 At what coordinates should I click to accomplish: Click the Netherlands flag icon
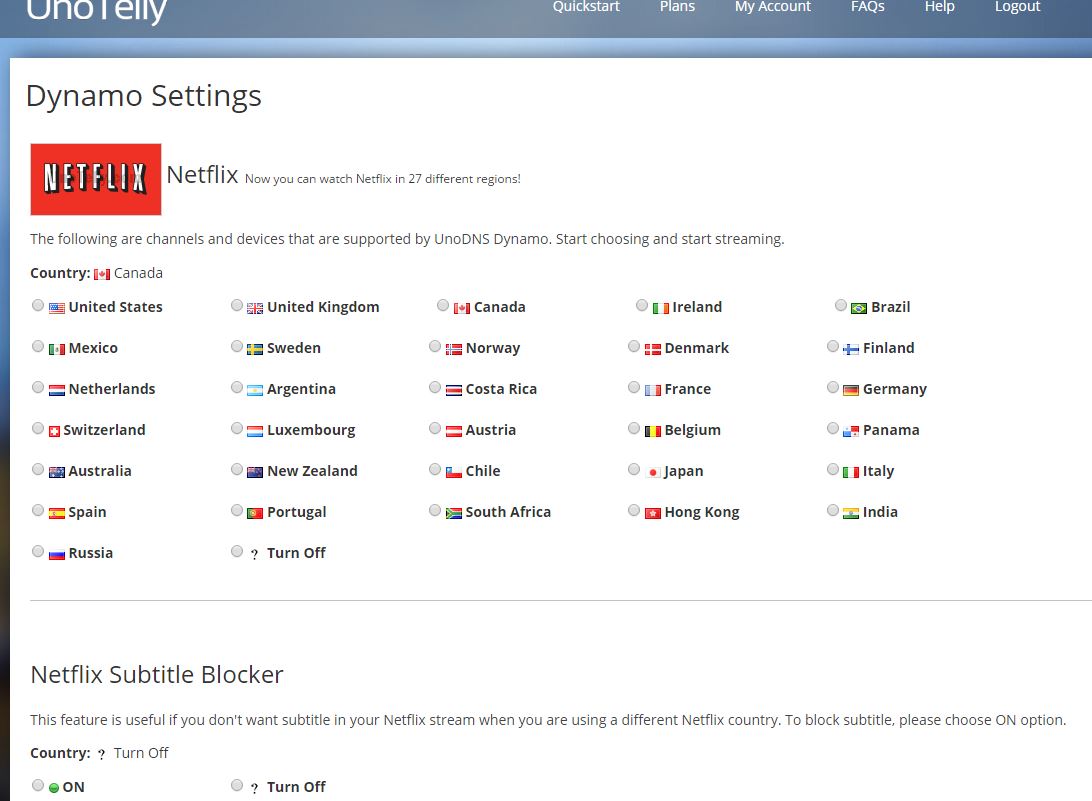click(57, 390)
